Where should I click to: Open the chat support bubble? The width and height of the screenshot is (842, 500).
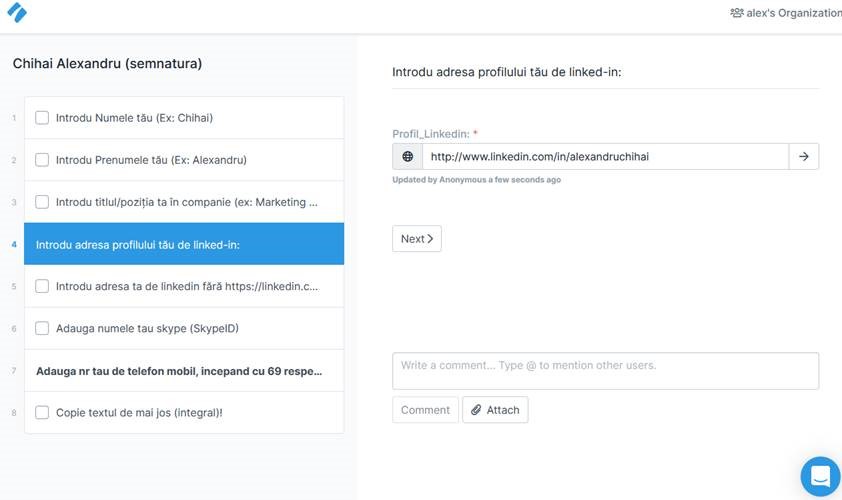tap(820, 476)
